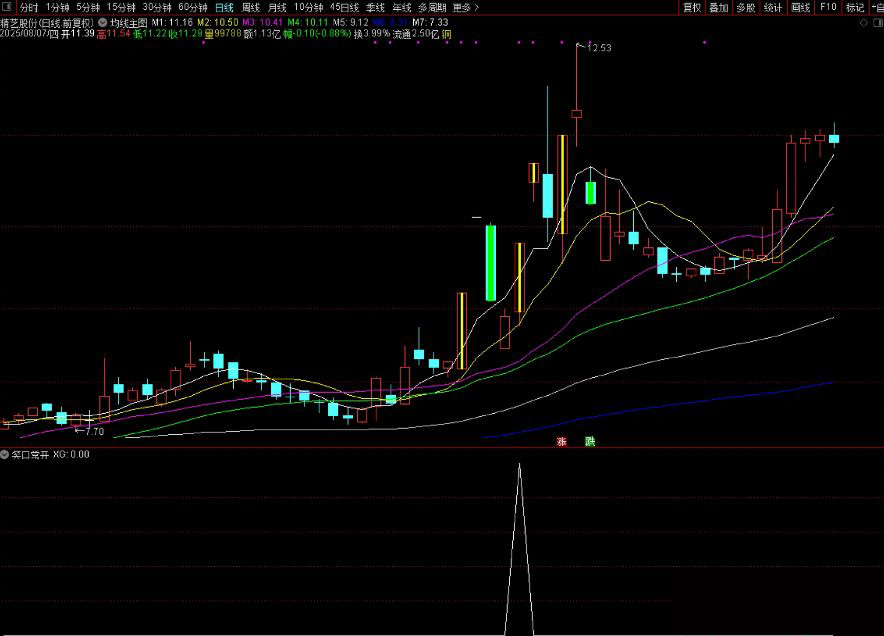Open the 多周期 multi-period view
884x636 pixels.
[x=432, y=7]
